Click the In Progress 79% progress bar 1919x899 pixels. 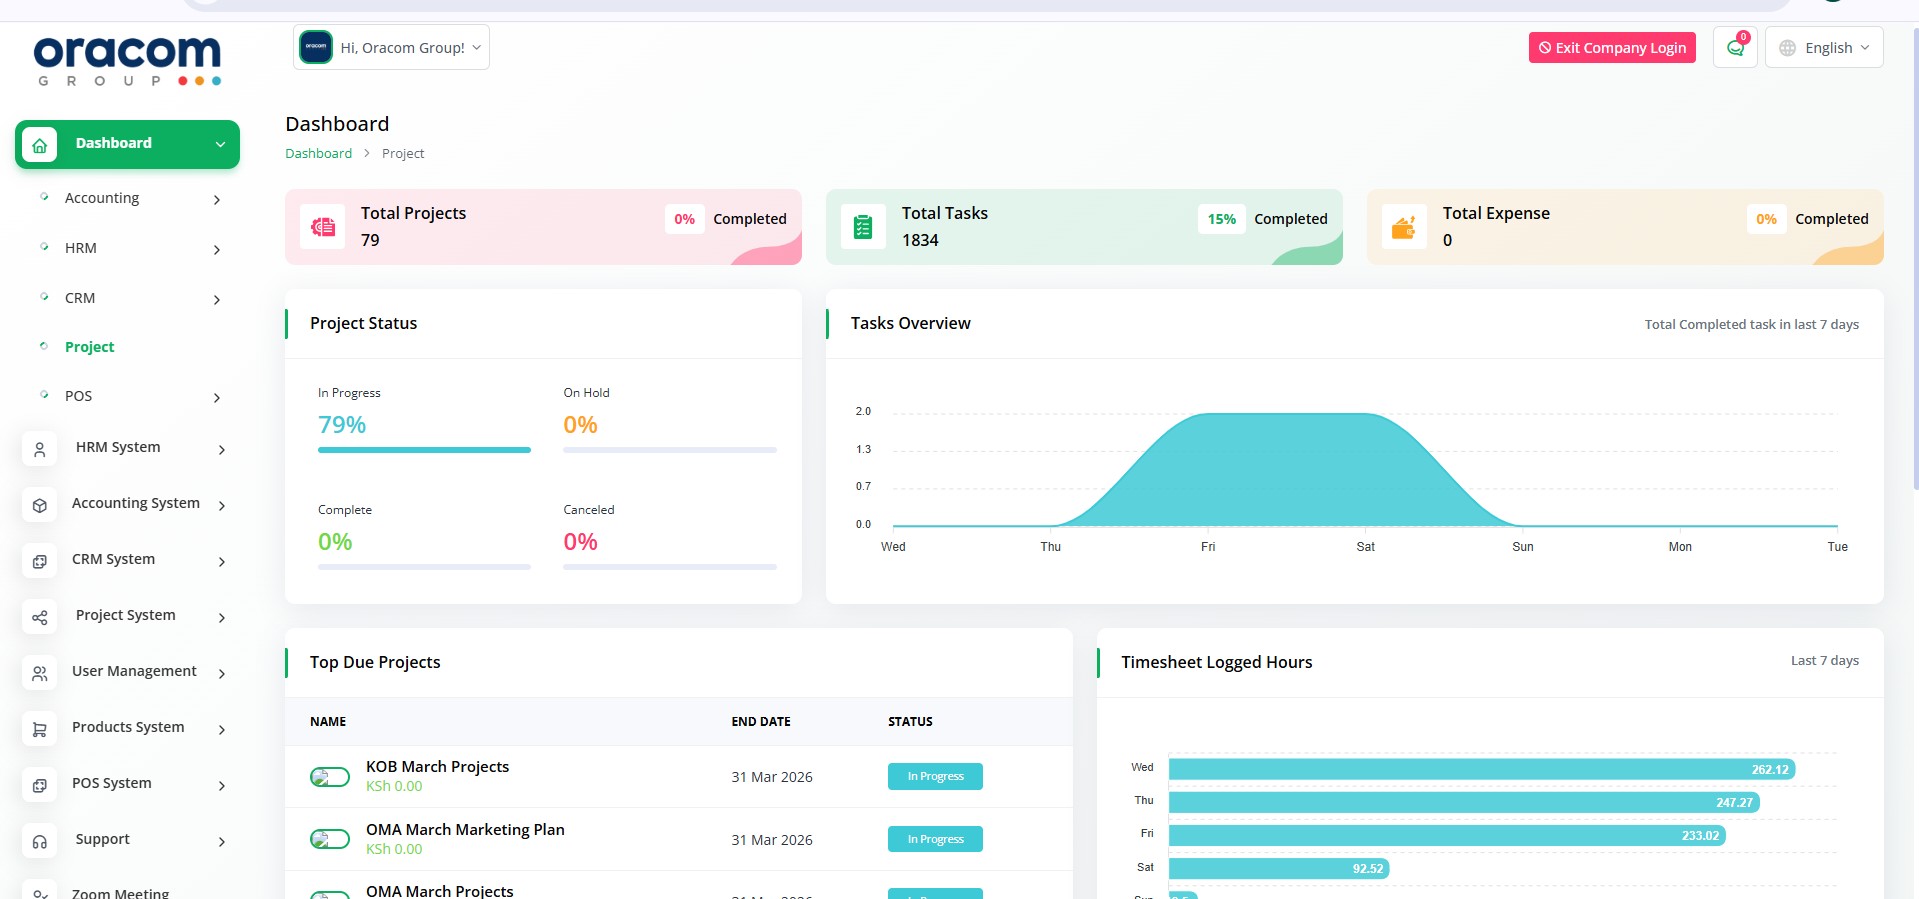424,450
